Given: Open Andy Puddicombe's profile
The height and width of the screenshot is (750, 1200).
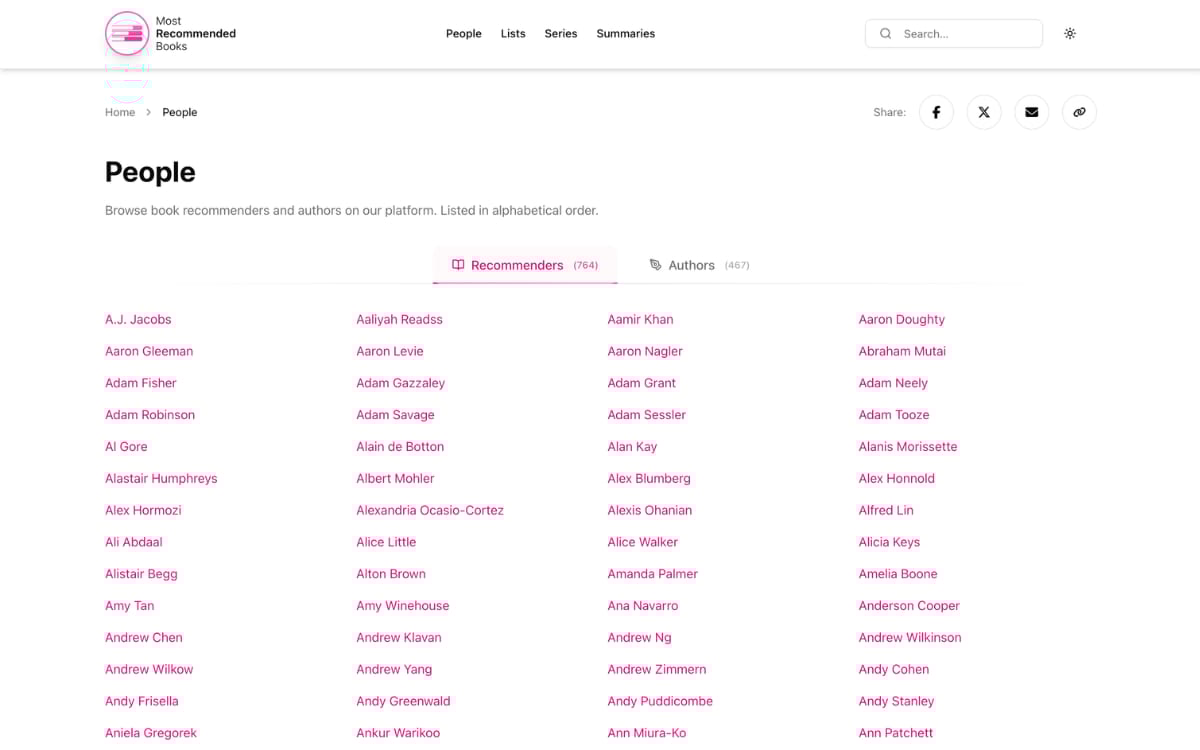Looking at the screenshot, I should pyautogui.click(x=660, y=702).
